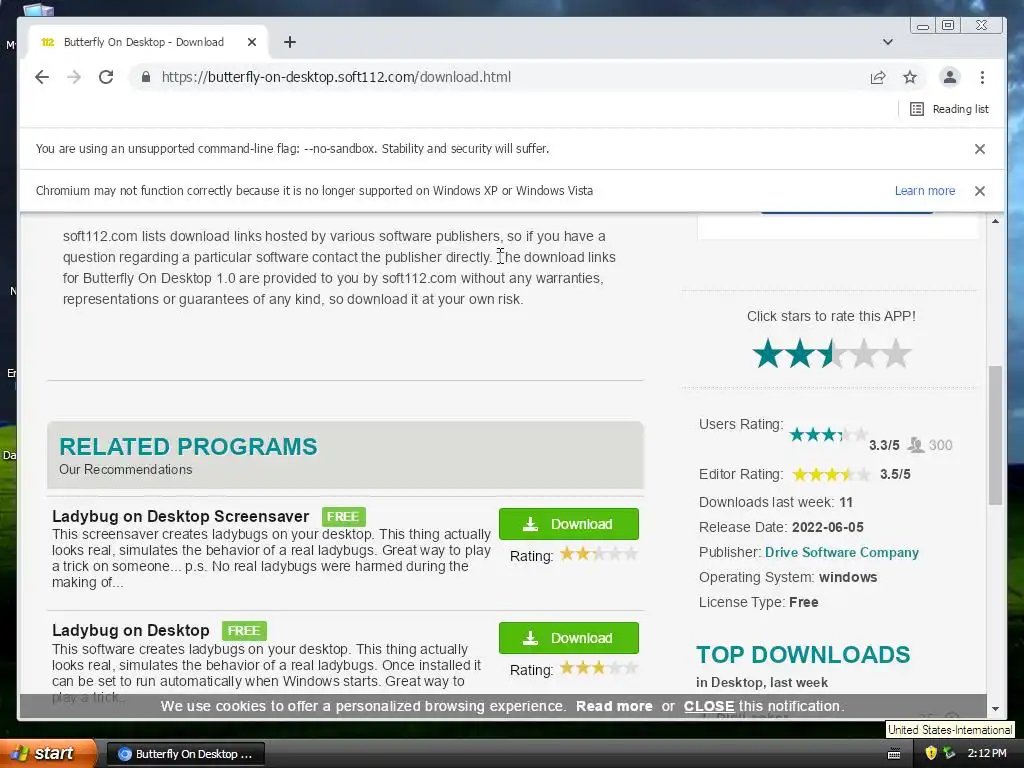Close the Butterfly On Desktop tab

(251, 42)
